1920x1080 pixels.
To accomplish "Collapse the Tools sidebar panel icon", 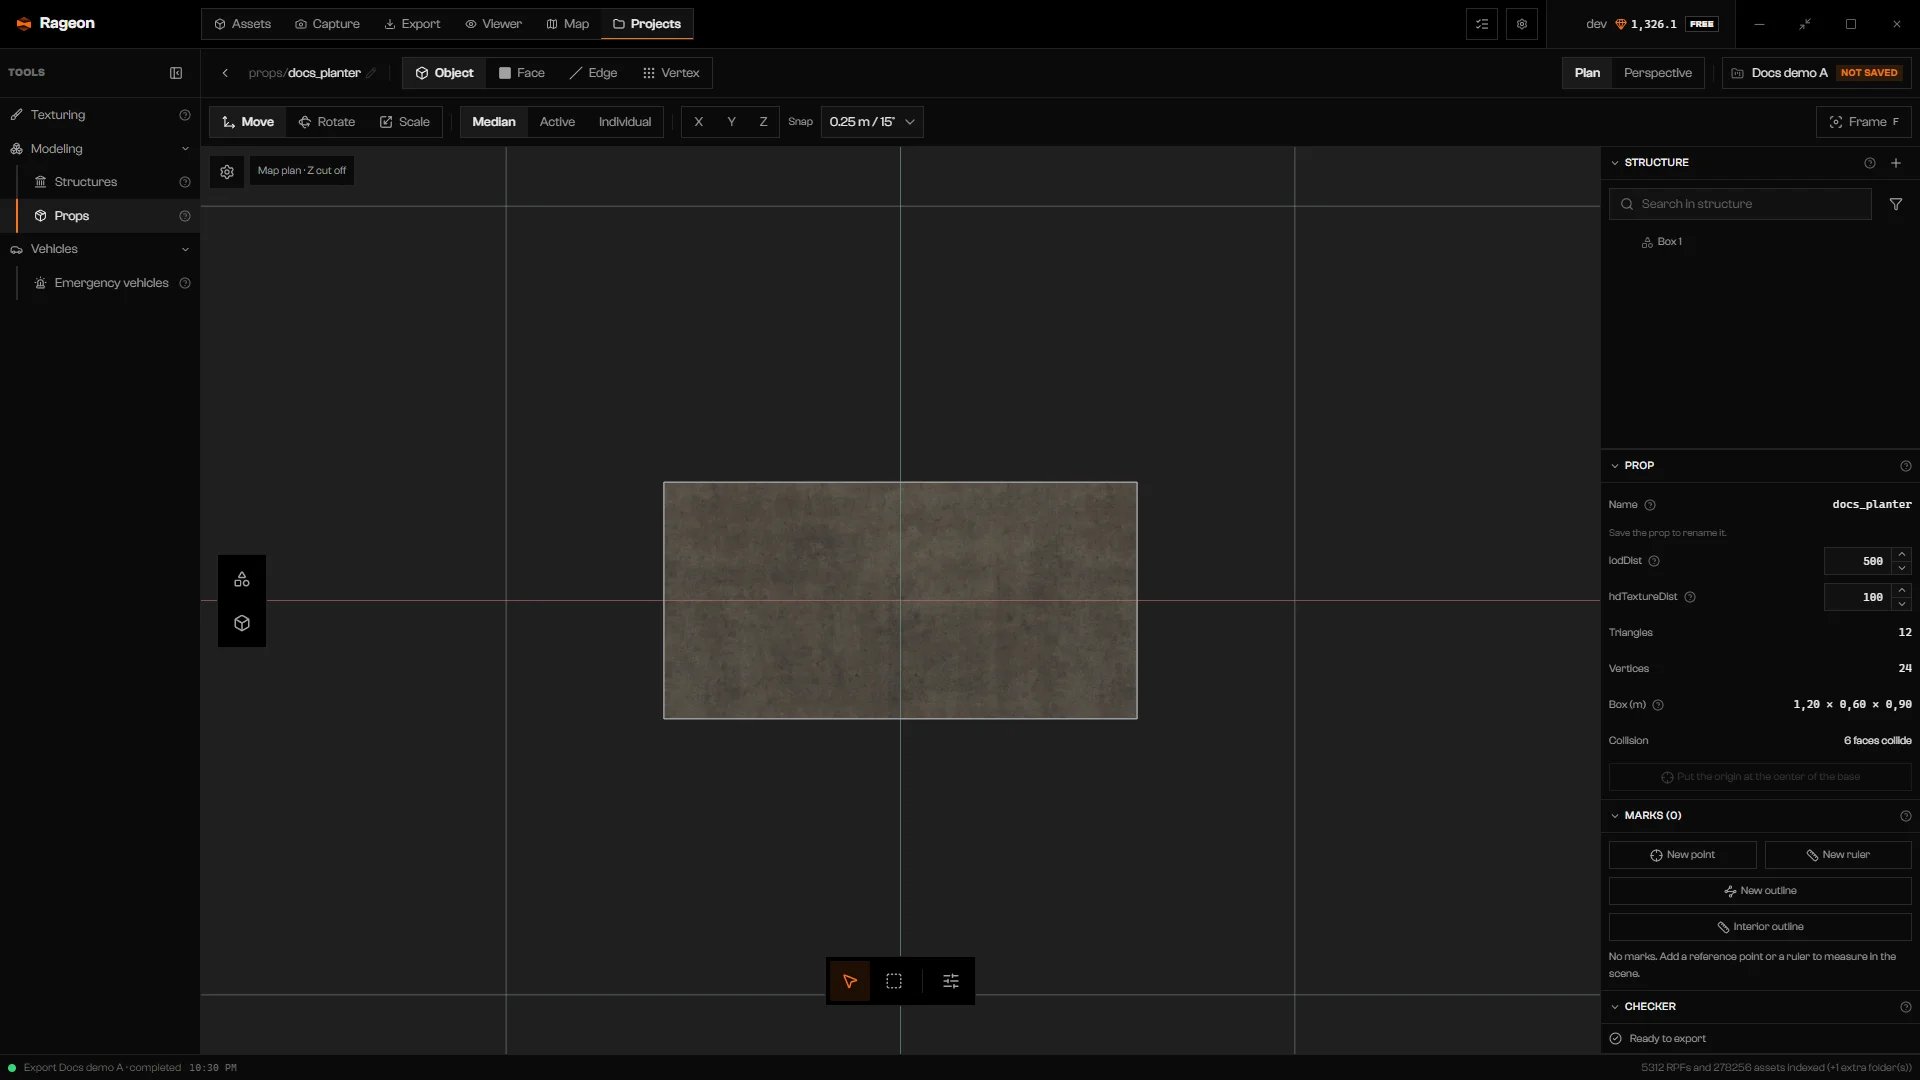I will (176, 73).
